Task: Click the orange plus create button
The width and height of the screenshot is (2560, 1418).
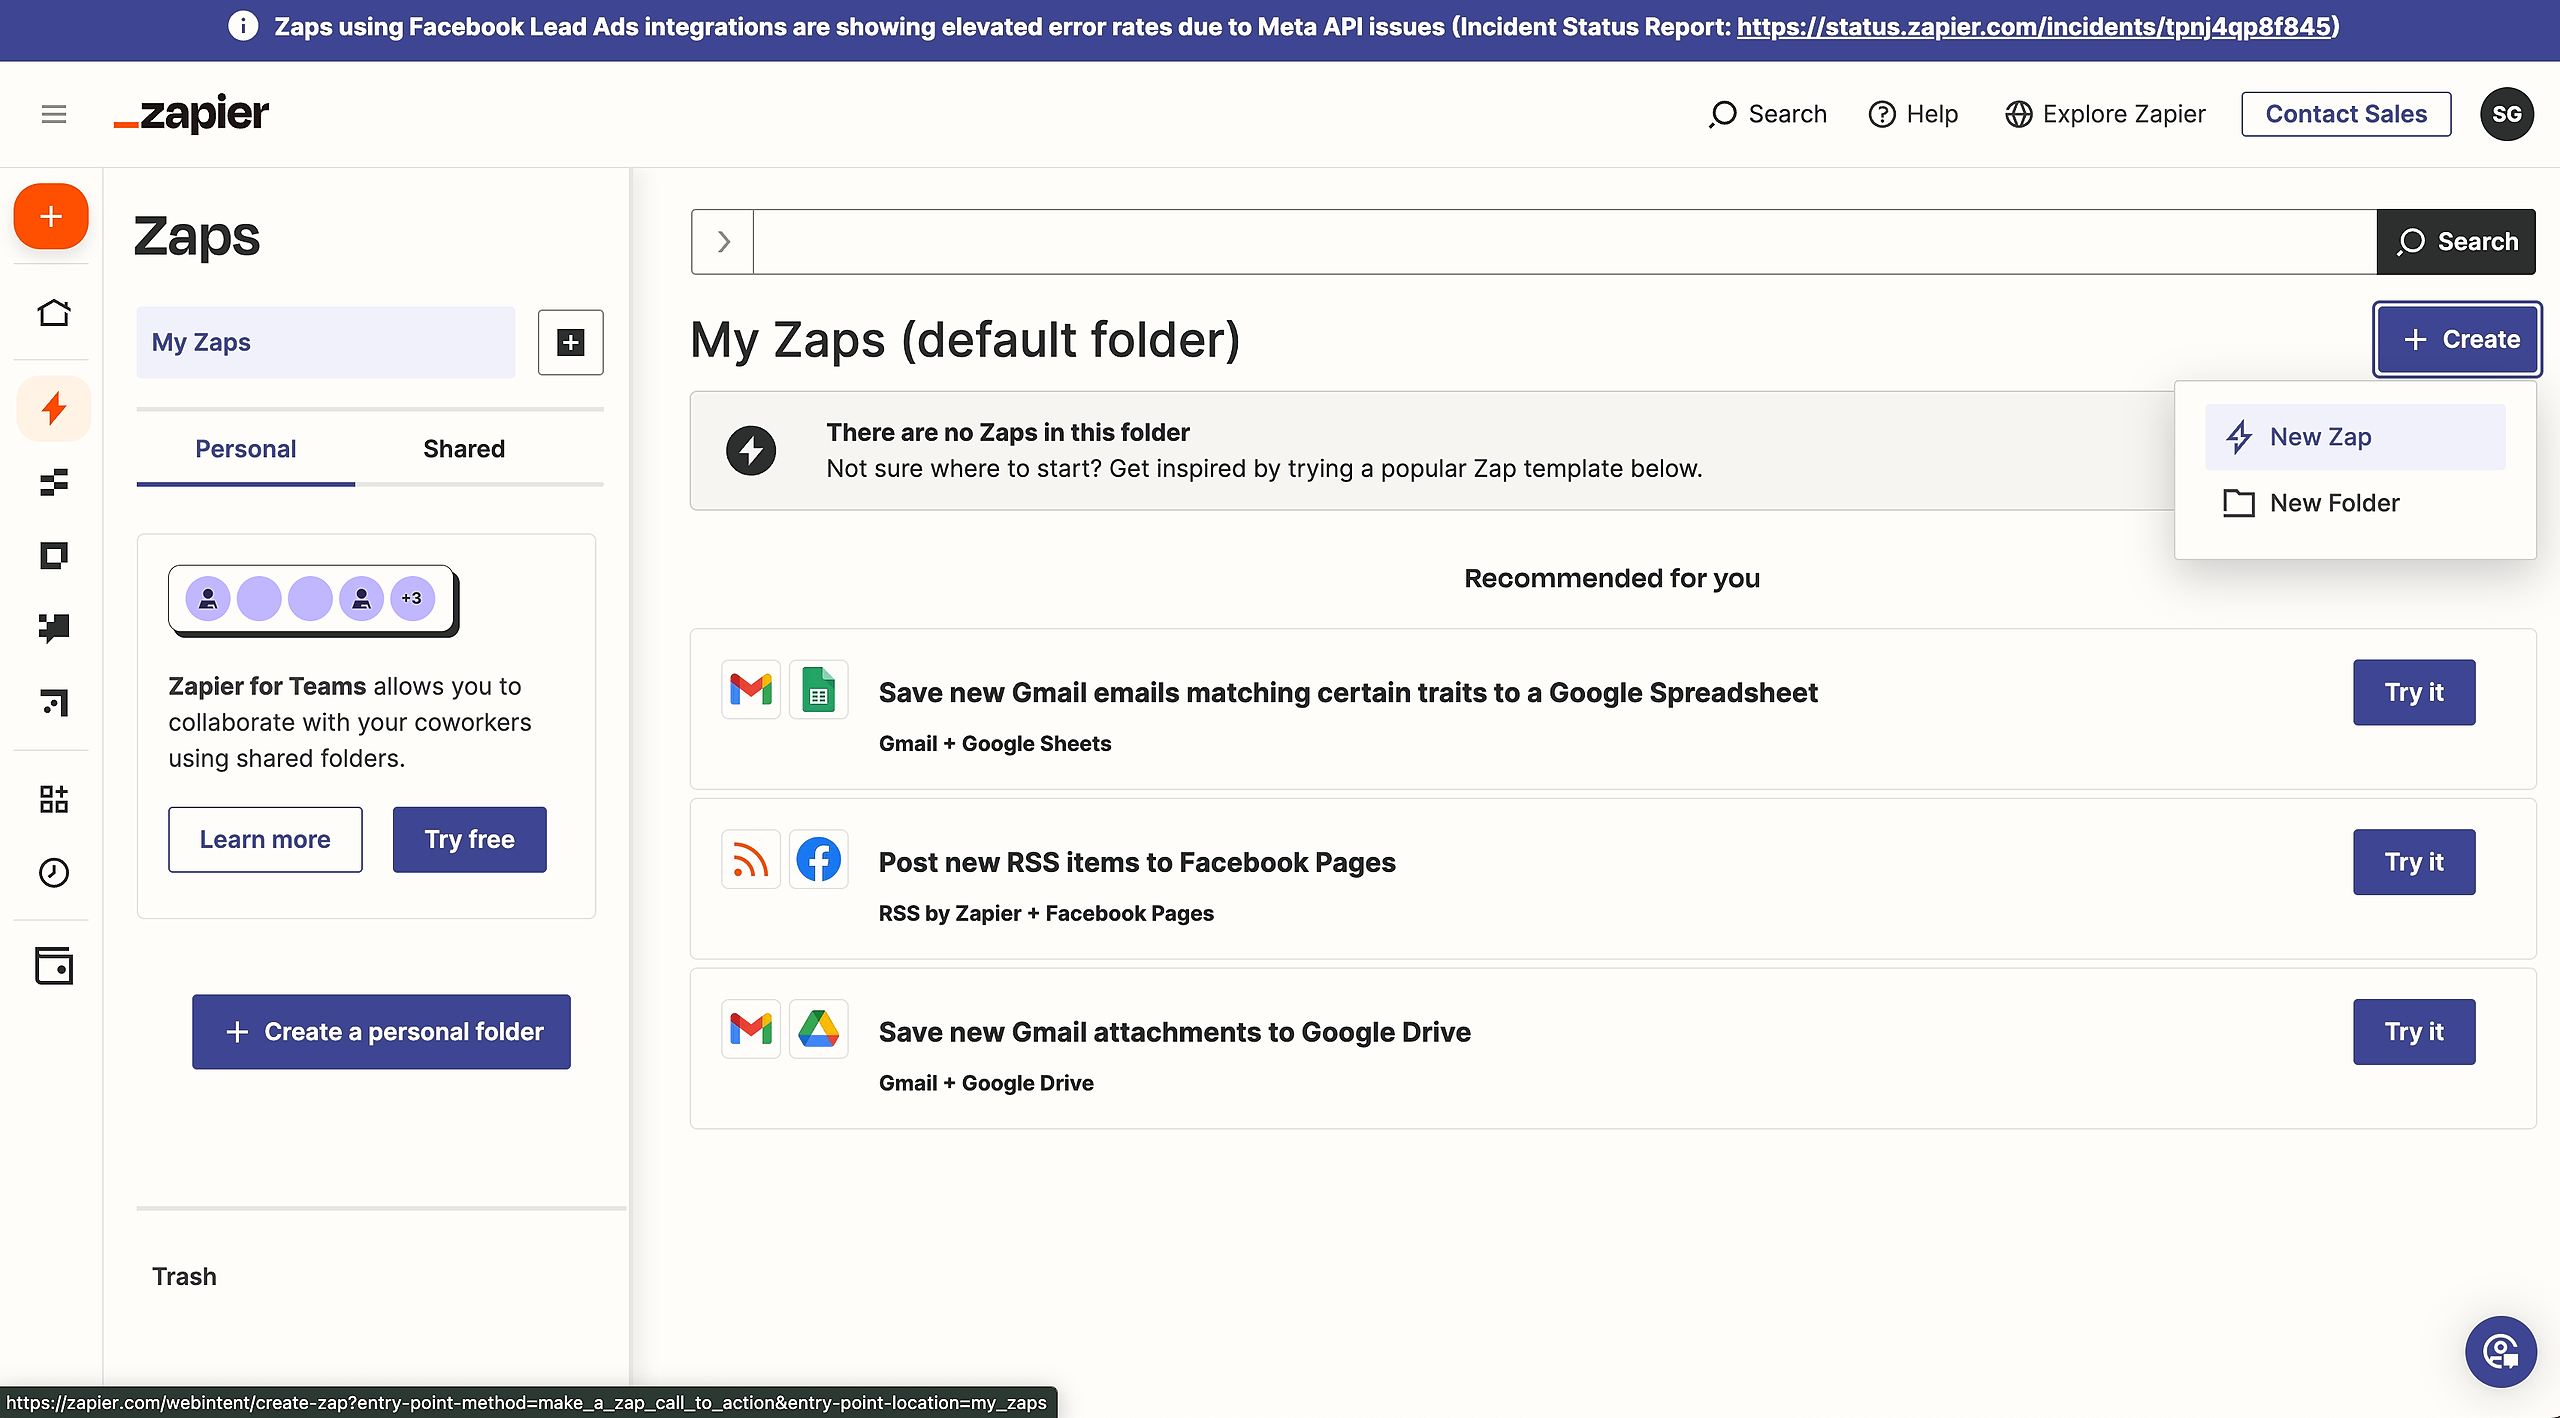Action: [51, 216]
